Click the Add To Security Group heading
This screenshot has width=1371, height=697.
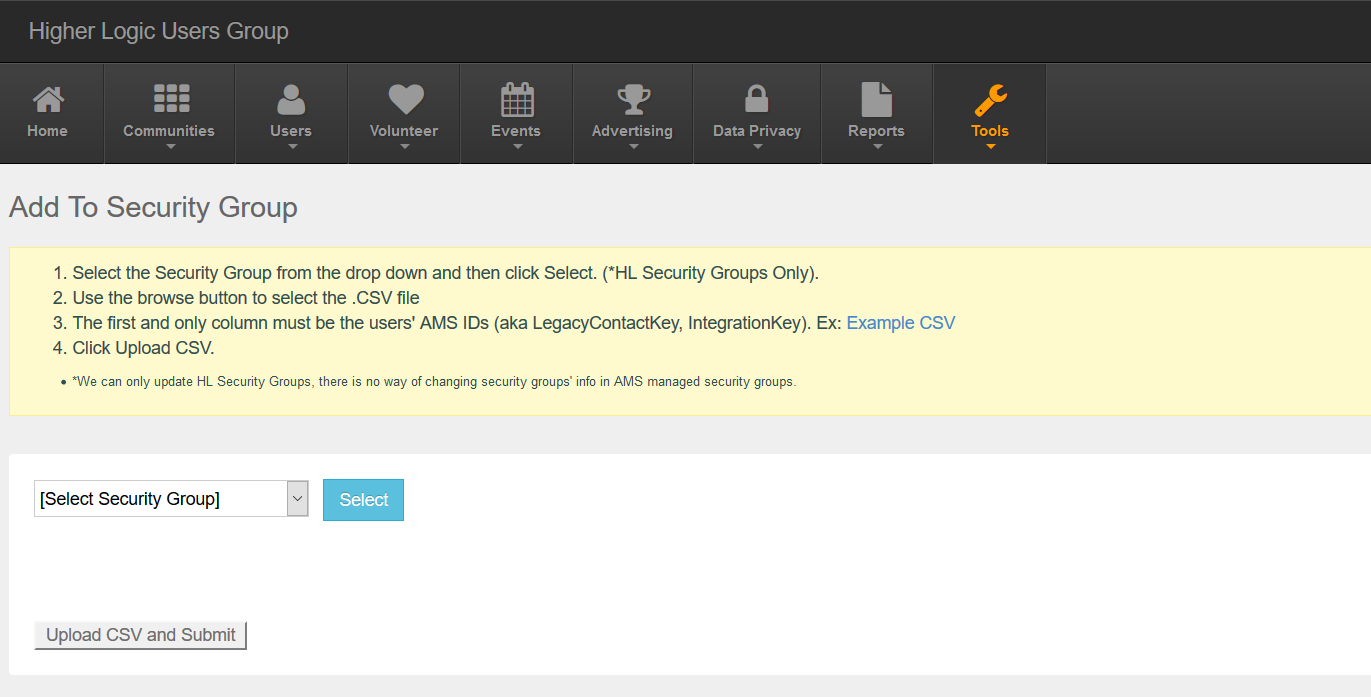click(154, 207)
